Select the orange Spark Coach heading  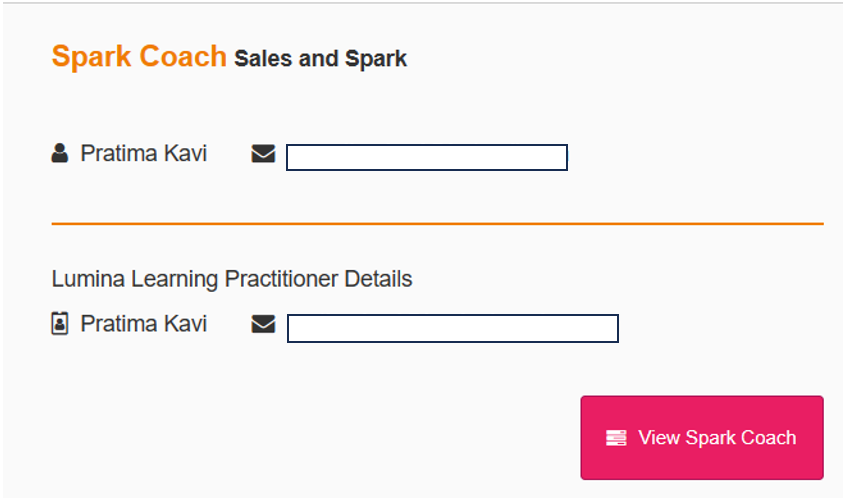139,56
